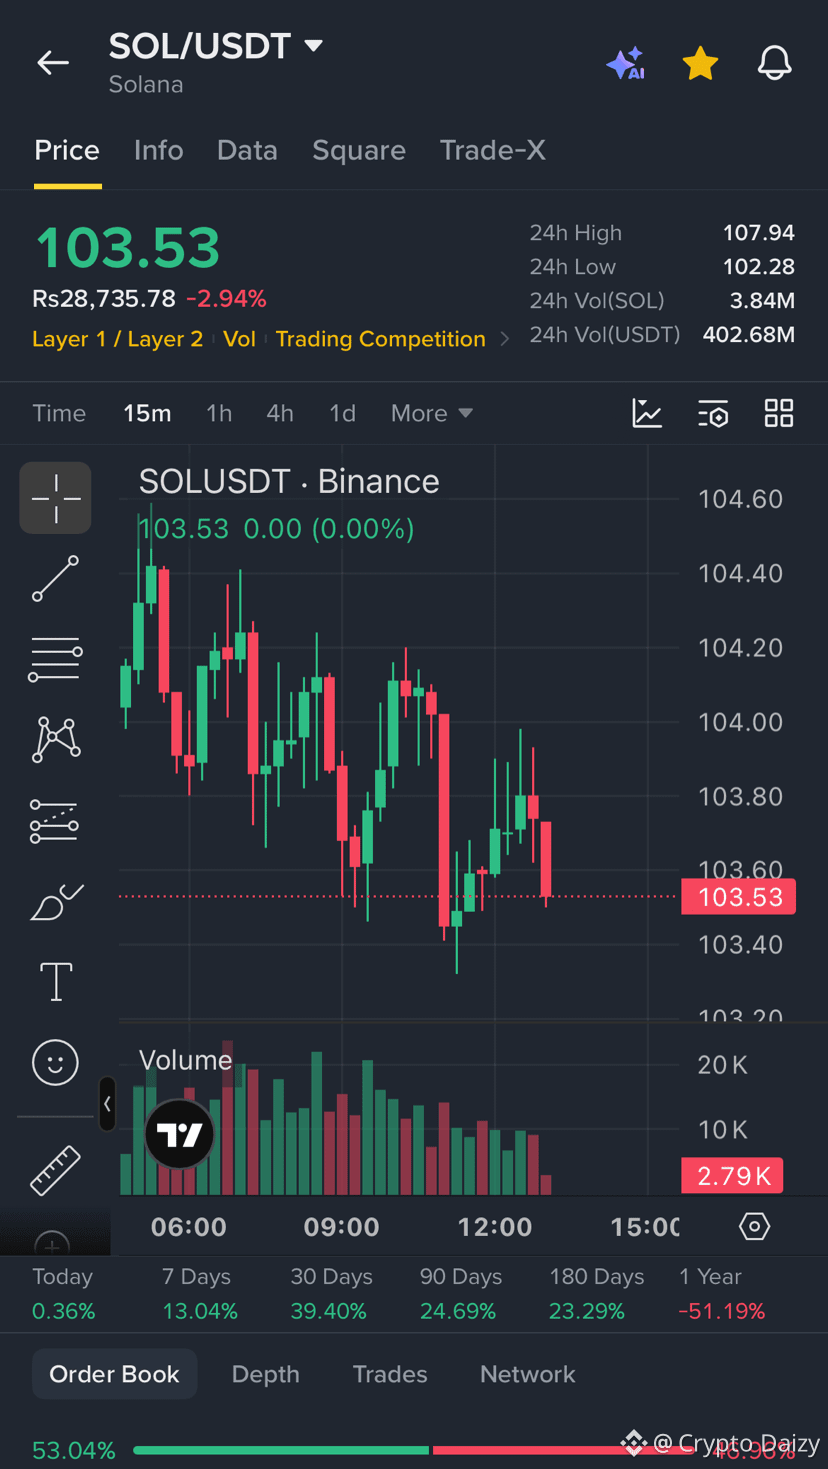The image size is (828, 1469).
Task: Open the chart indicators line icon
Action: point(647,413)
